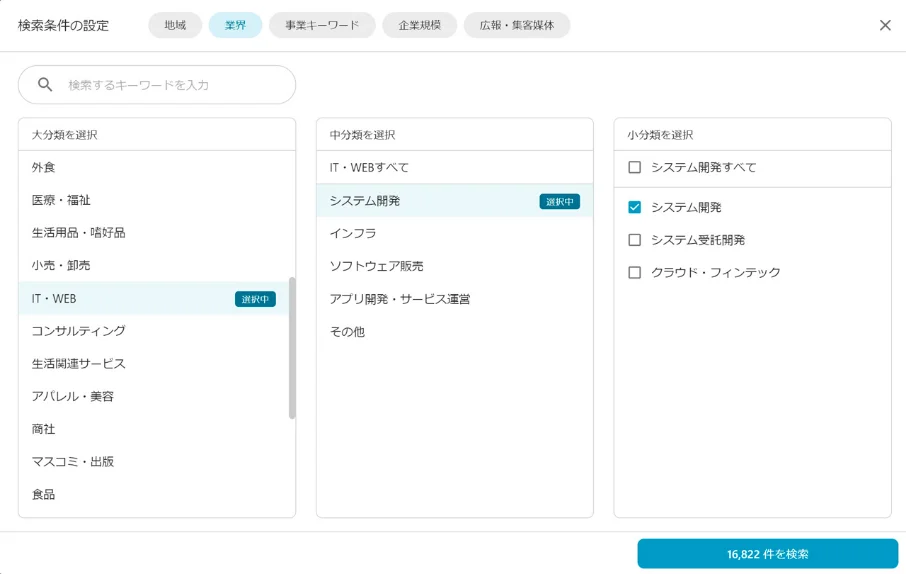The image size is (906, 574).
Task: Check the システム受託開発 checkbox
Action: click(634, 240)
